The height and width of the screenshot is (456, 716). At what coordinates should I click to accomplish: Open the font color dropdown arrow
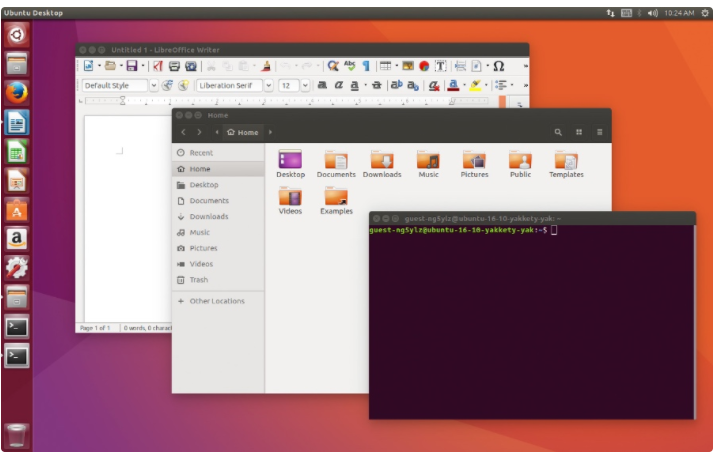pyautogui.click(x=464, y=85)
